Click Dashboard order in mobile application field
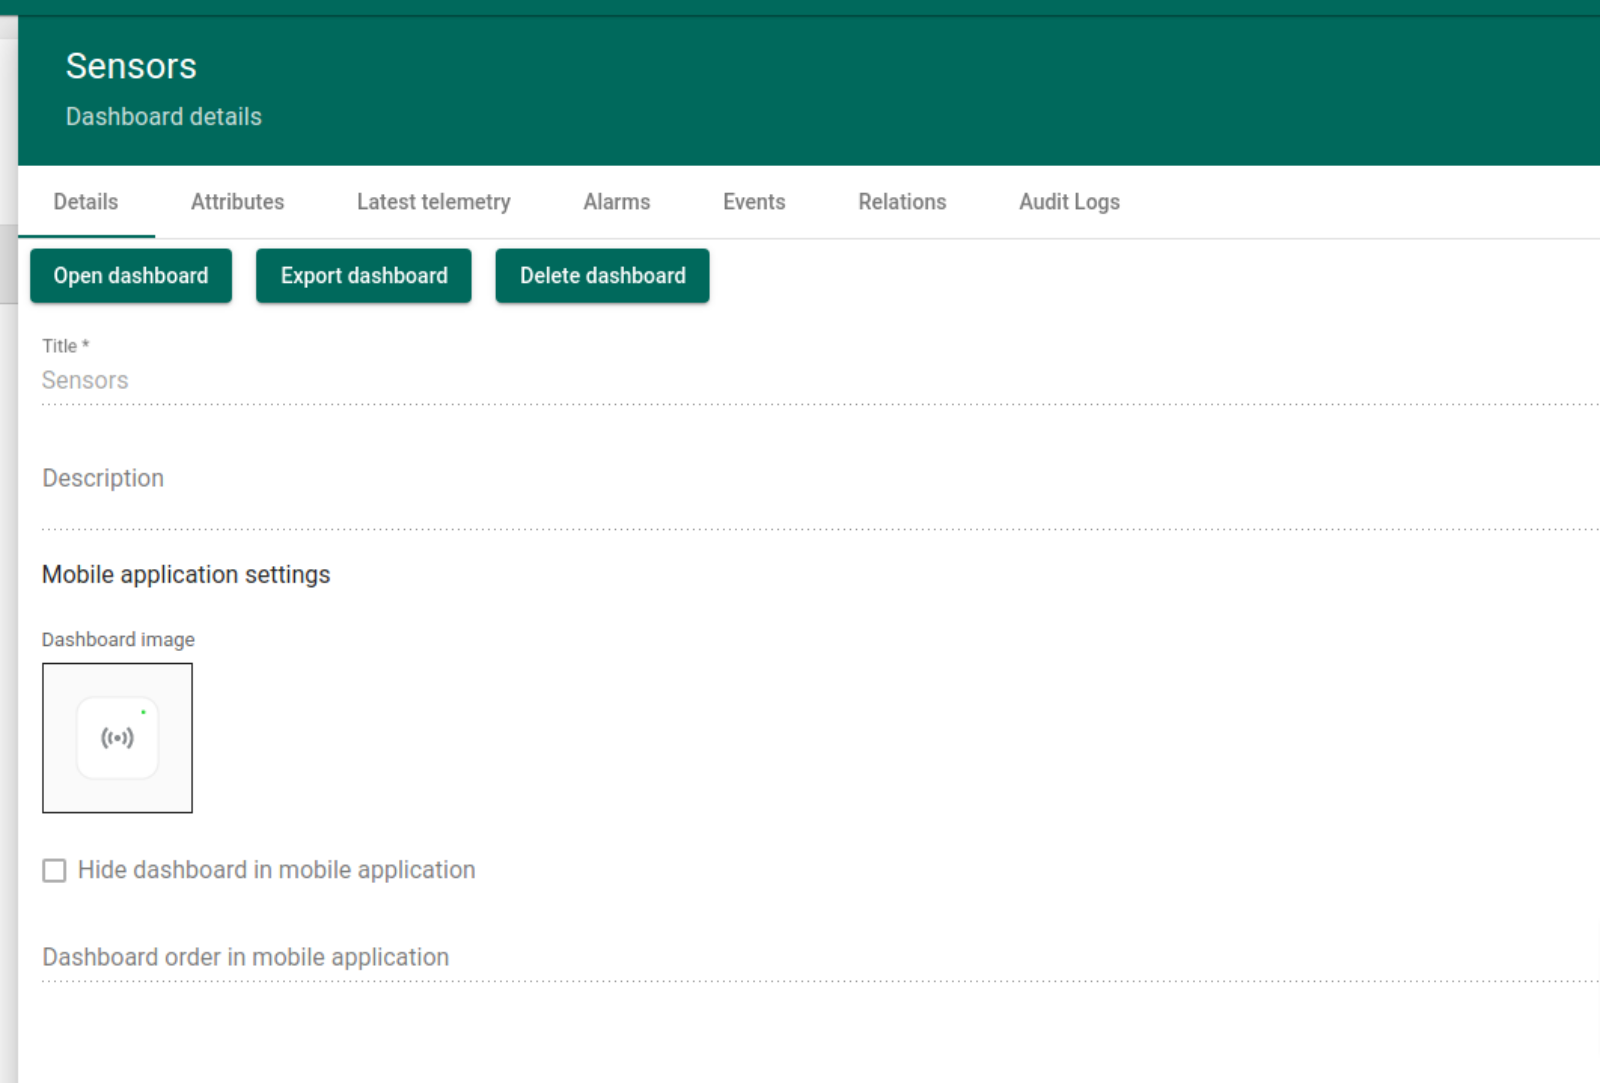This screenshot has width=1600, height=1083. tap(400, 958)
